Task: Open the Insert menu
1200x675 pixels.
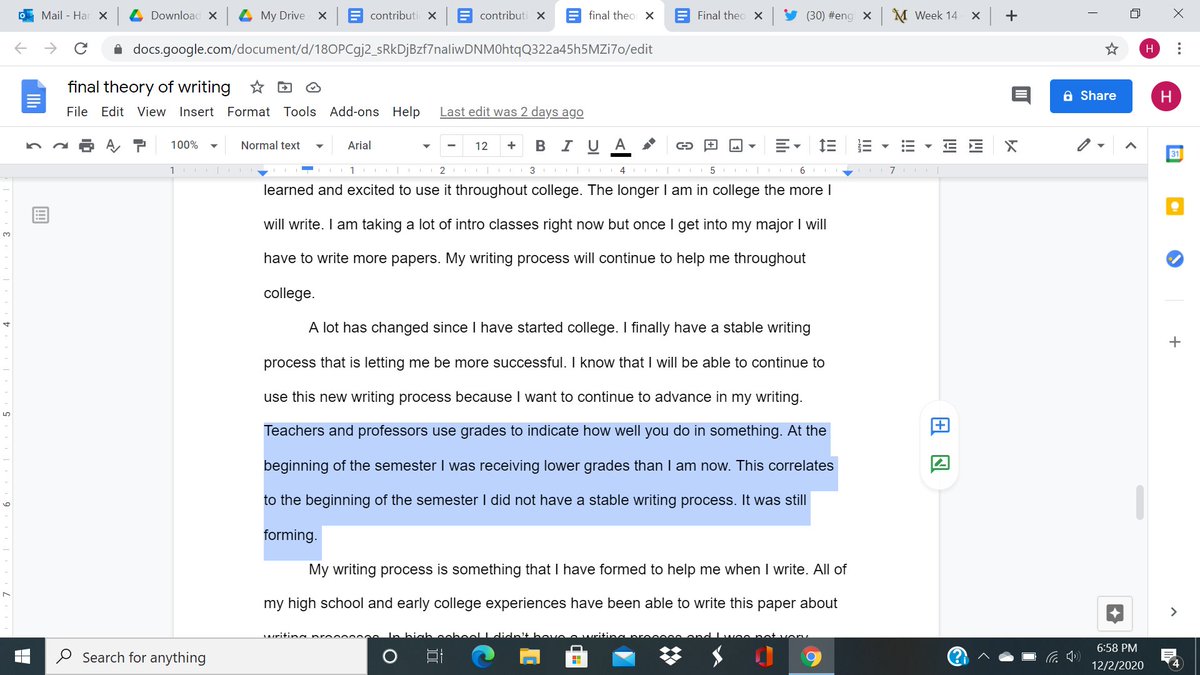Action: 196,112
